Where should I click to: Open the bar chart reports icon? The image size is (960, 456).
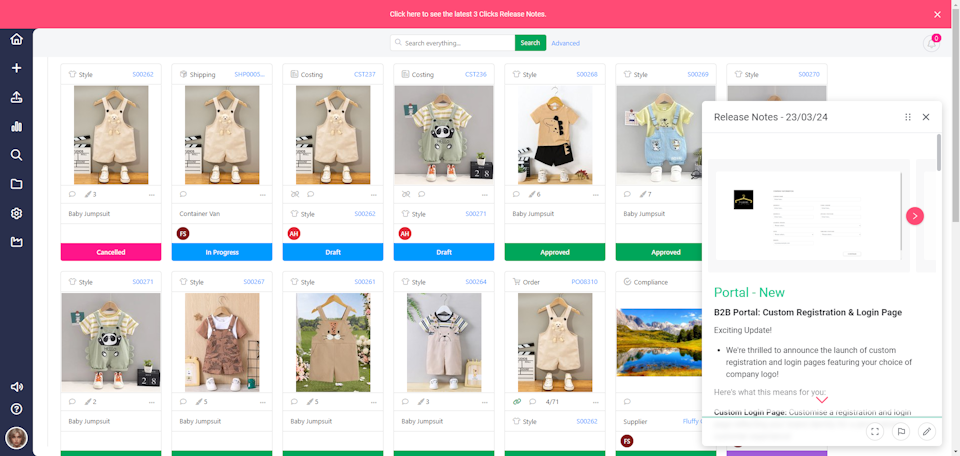point(16,126)
